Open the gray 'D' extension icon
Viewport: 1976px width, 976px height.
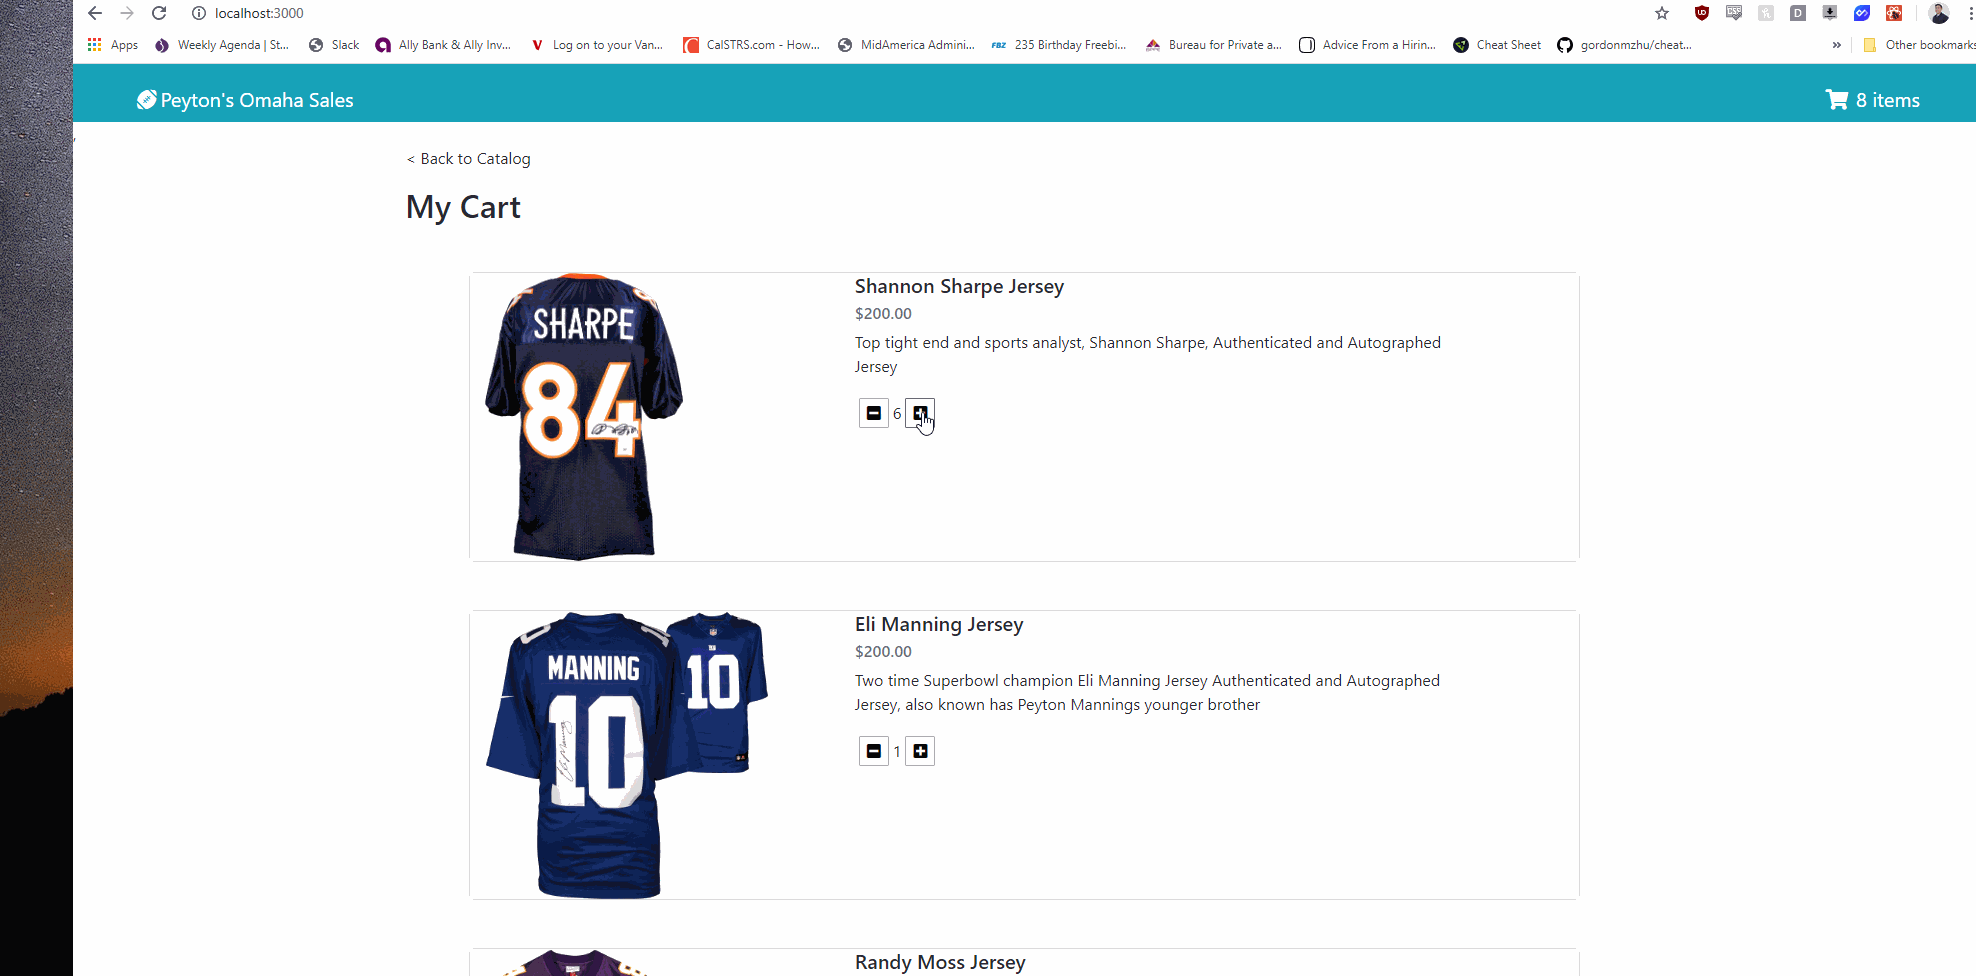coord(1798,13)
